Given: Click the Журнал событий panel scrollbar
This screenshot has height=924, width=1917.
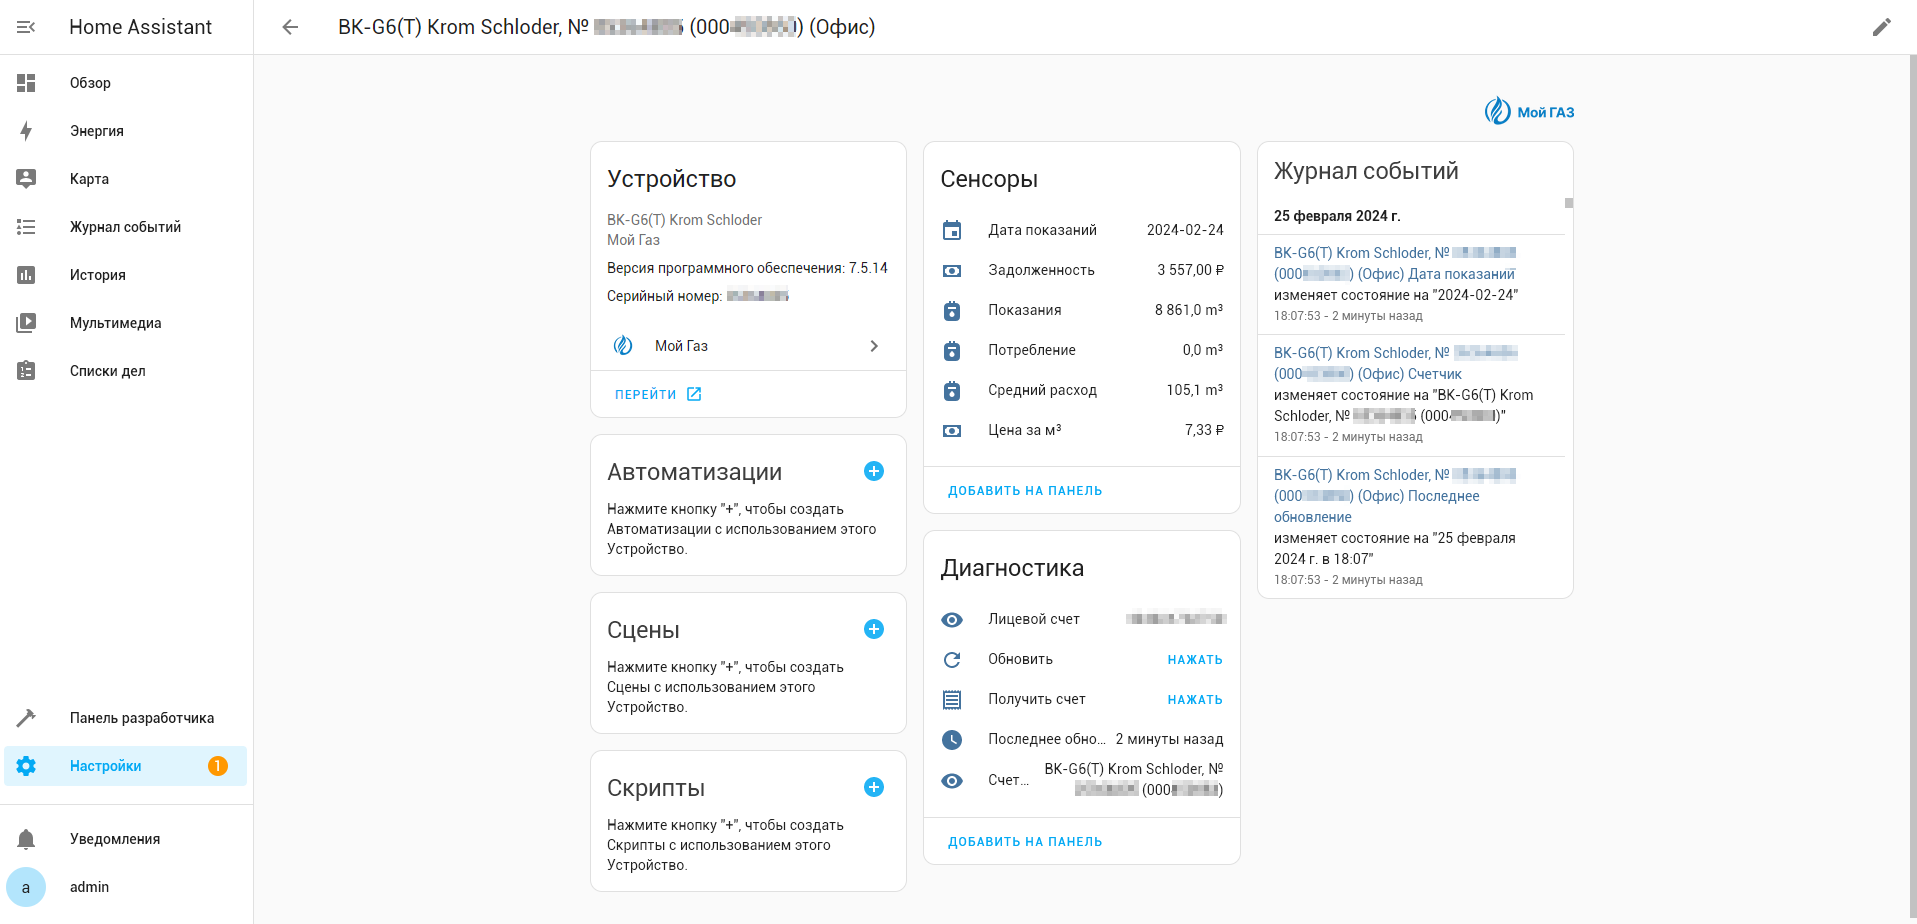Looking at the screenshot, I should 1569,203.
